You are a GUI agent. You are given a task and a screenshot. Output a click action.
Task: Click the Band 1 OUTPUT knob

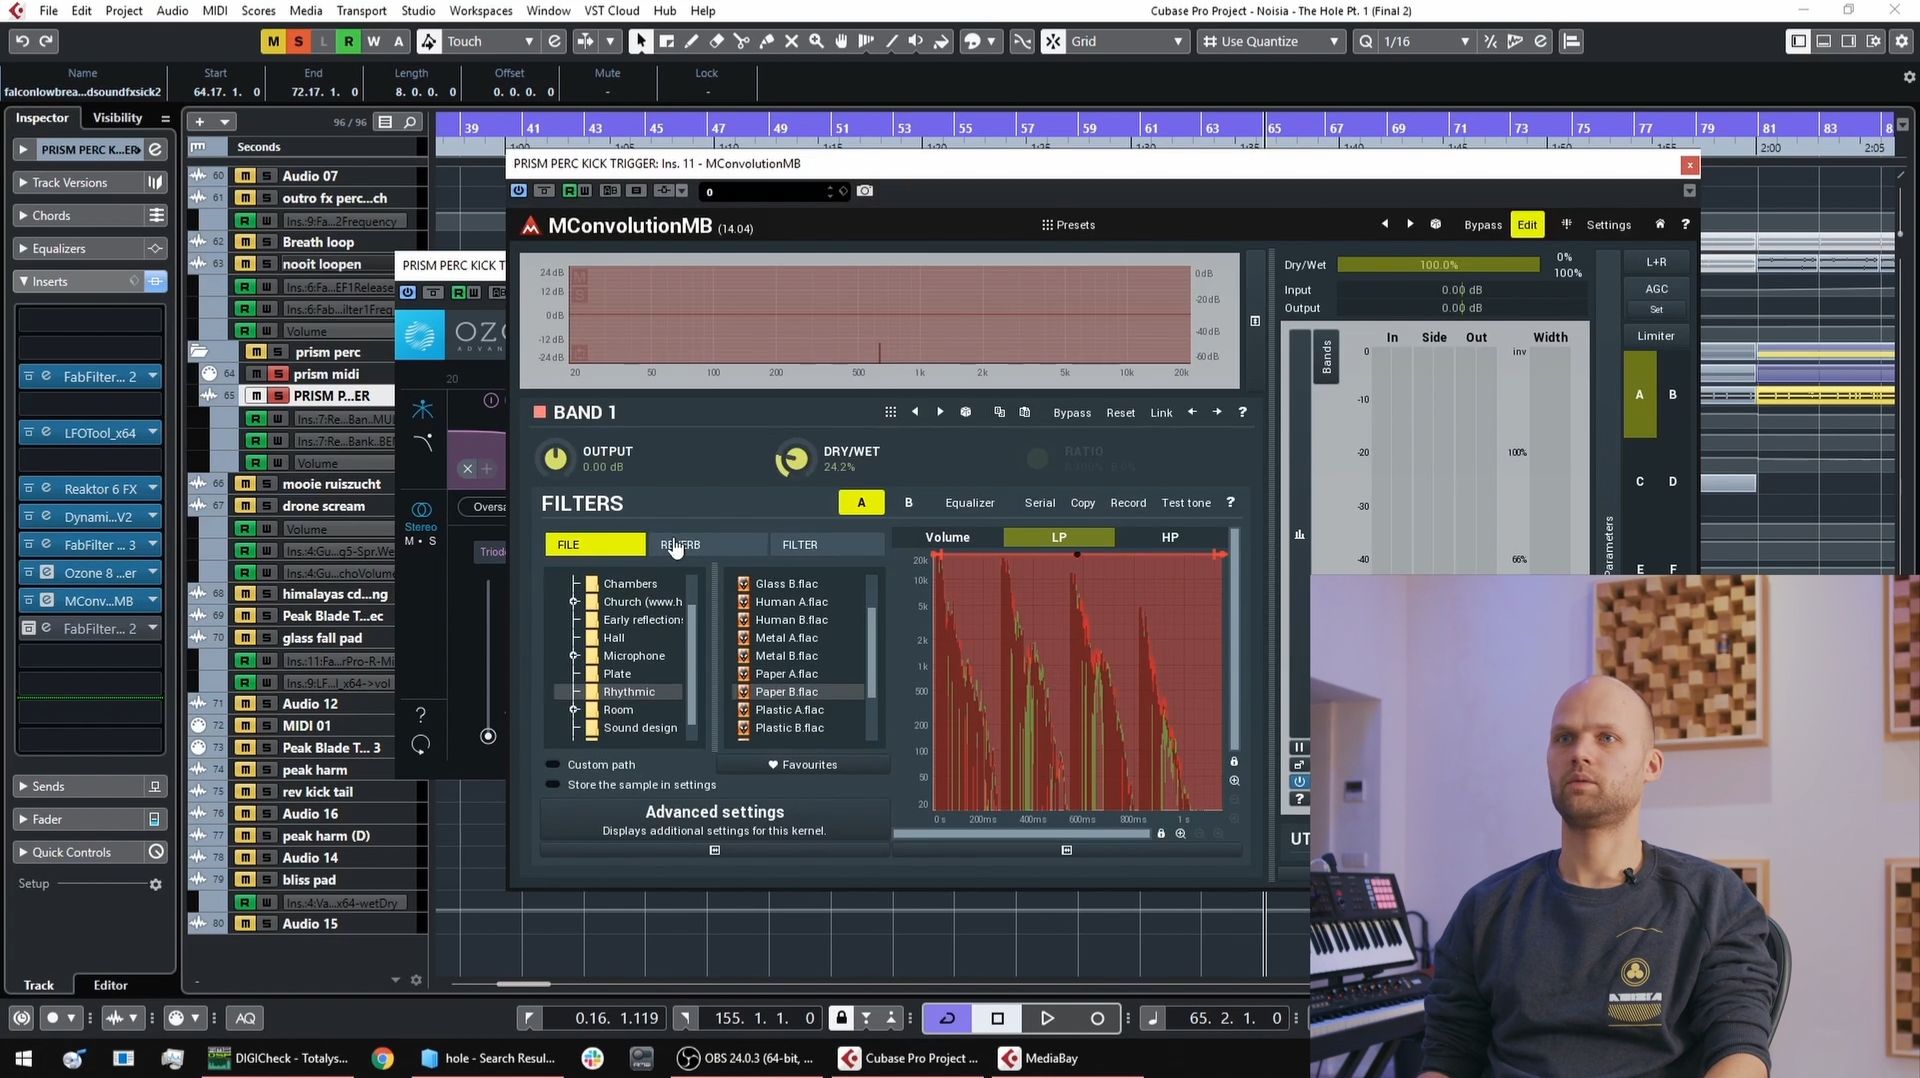point(555,458)
